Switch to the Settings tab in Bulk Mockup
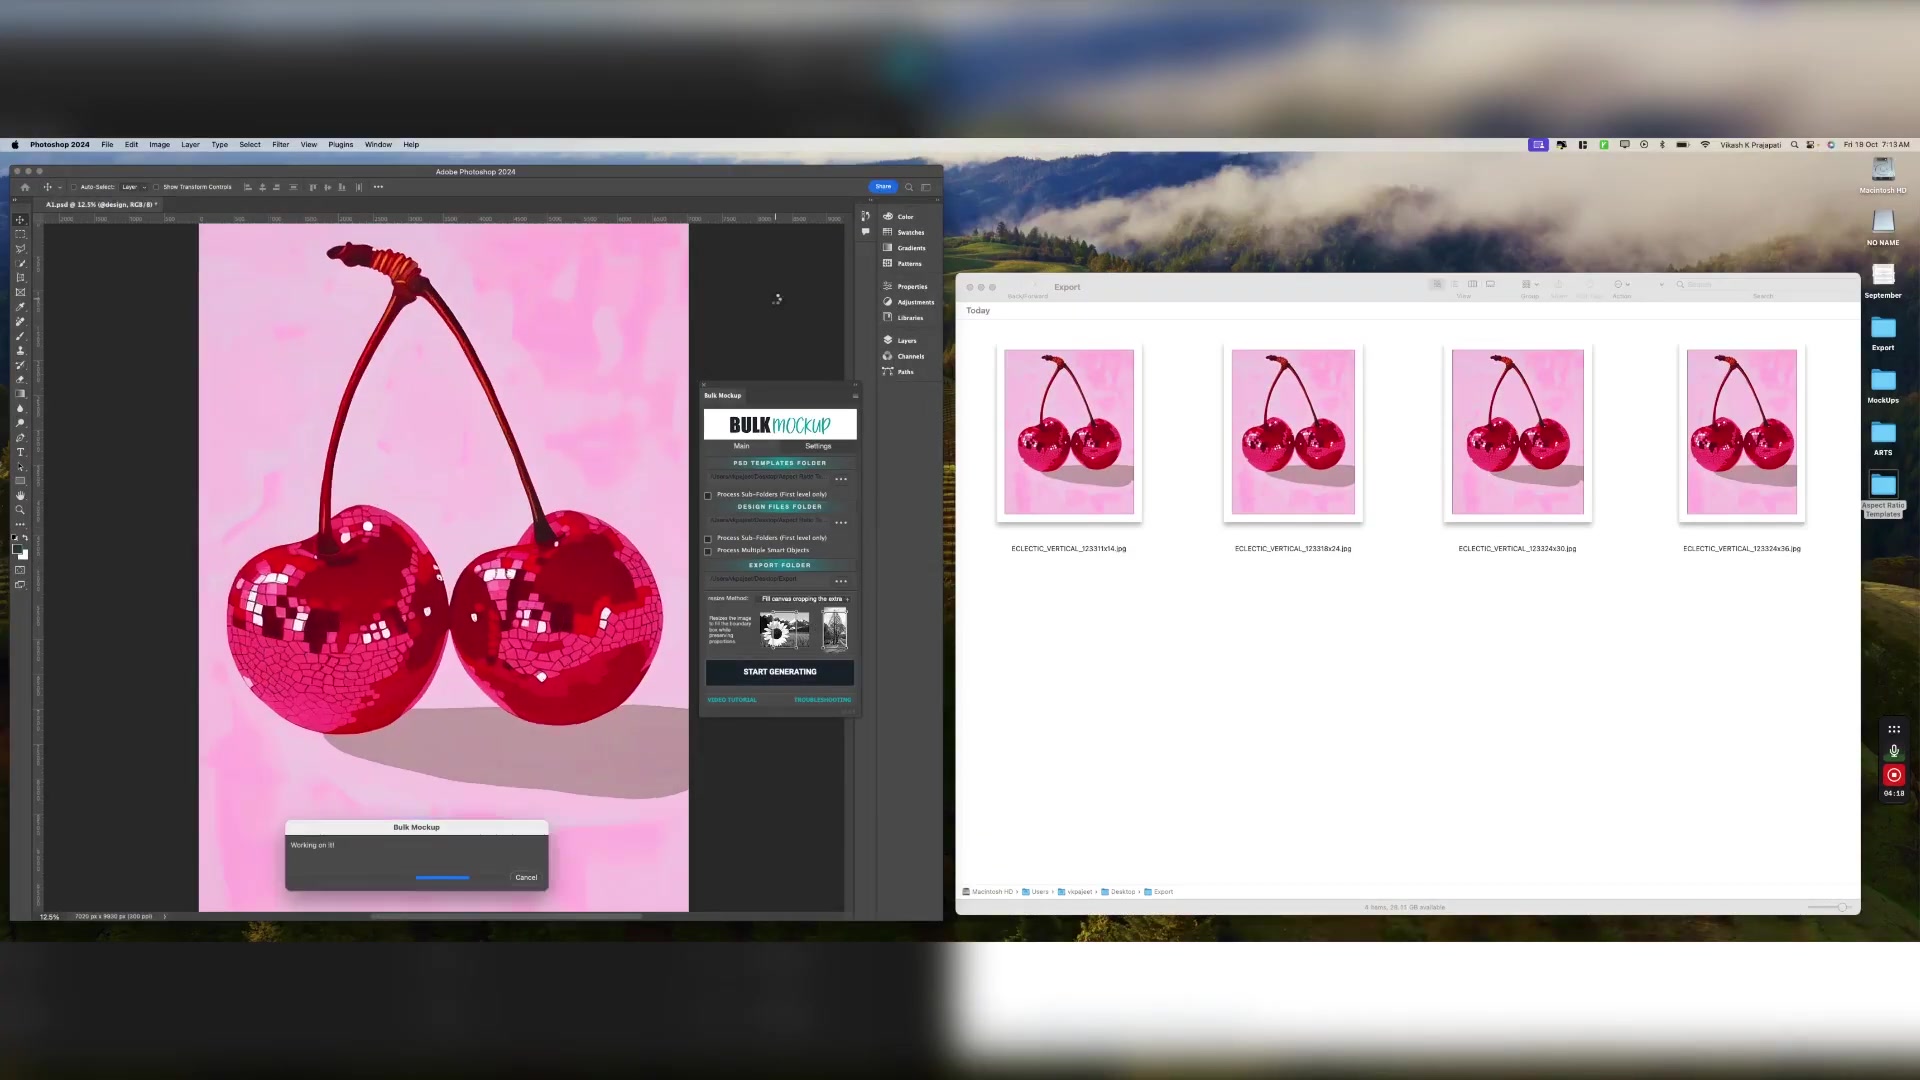1920x1080 pixels. click(818, 446)
